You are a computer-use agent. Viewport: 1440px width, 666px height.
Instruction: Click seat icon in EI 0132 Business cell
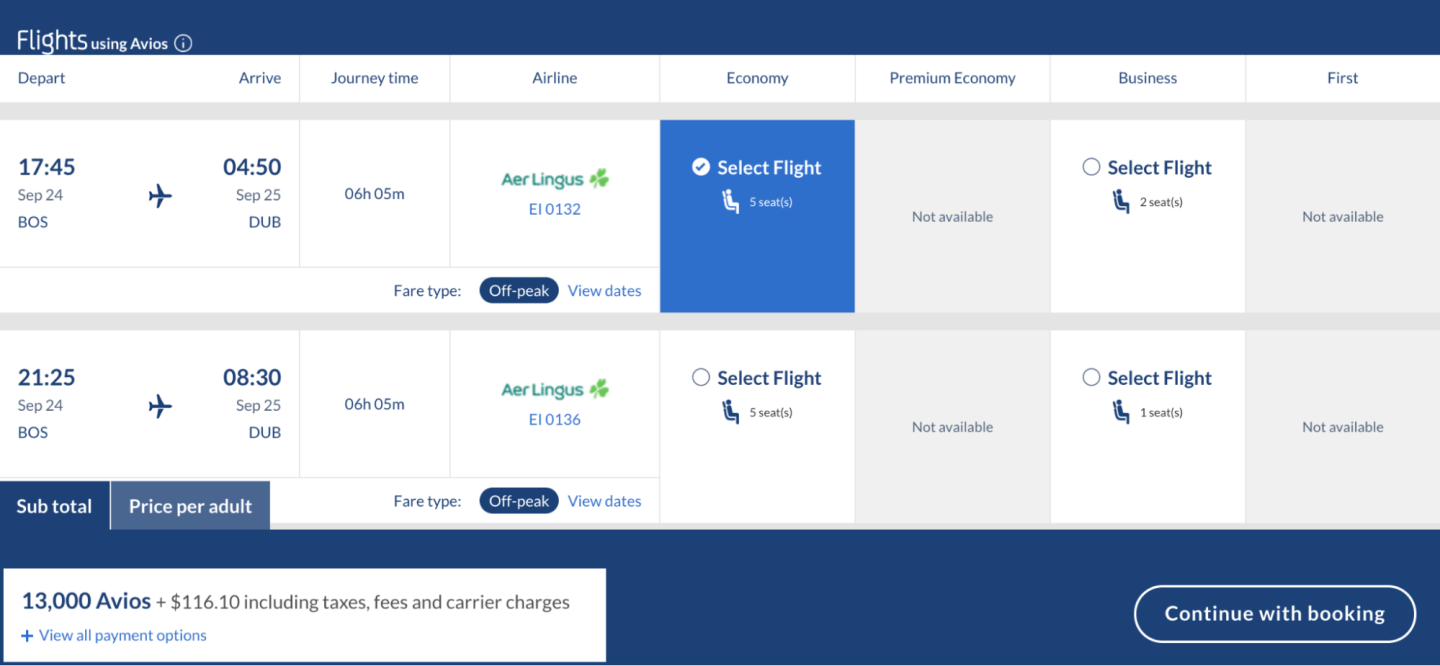click(1122, 202)
